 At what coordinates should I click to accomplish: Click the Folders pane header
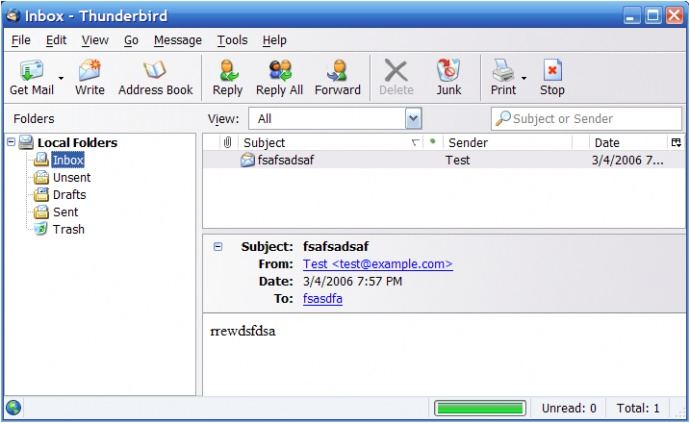pyautogui.click(x=34, y=118)
